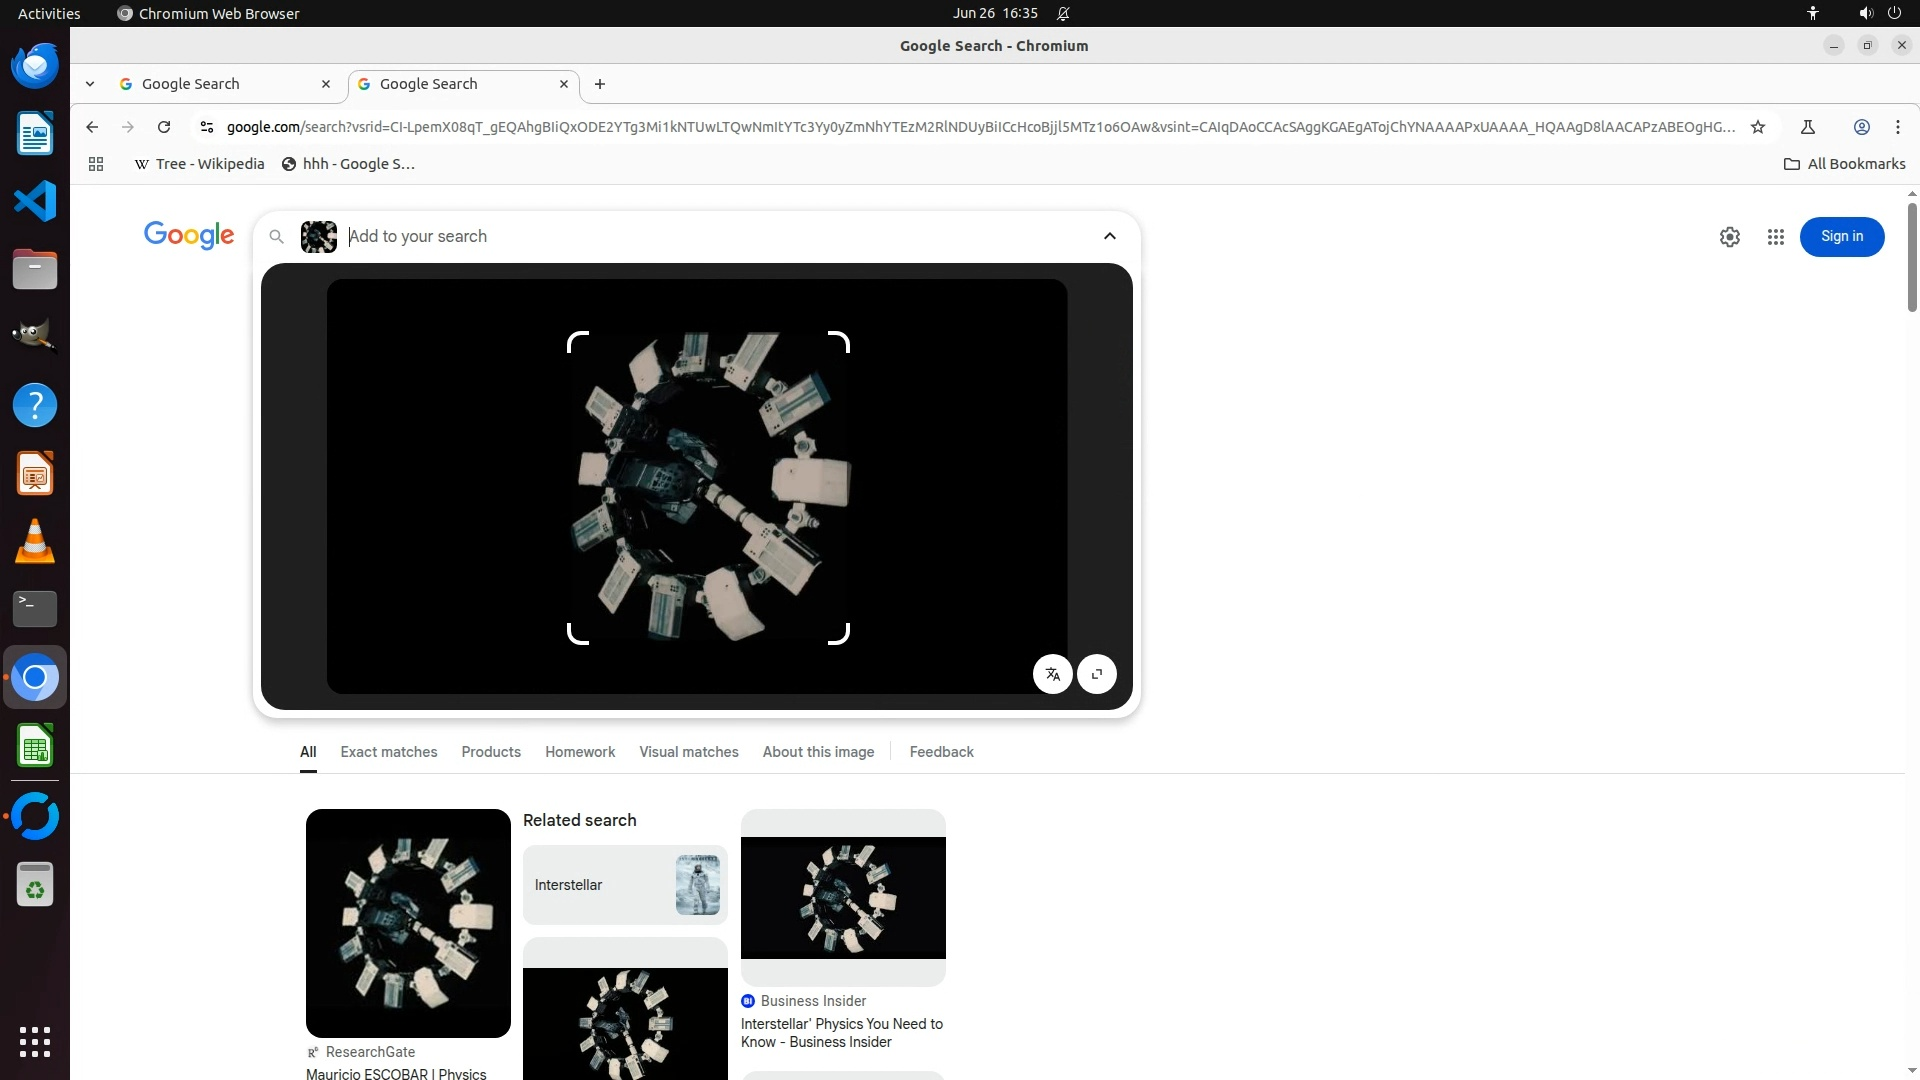1920x1080 pixels.
Task: Open Interstellar related search
Action: click(625, 885)
